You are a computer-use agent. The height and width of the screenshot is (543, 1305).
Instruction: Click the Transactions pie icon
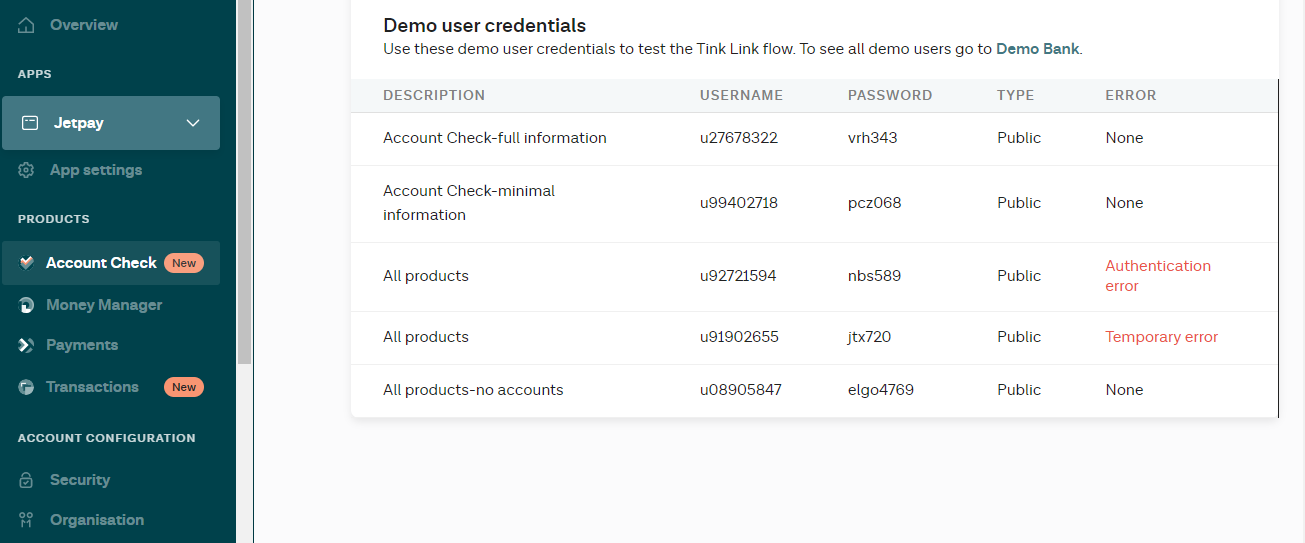(x=27, y=387)
